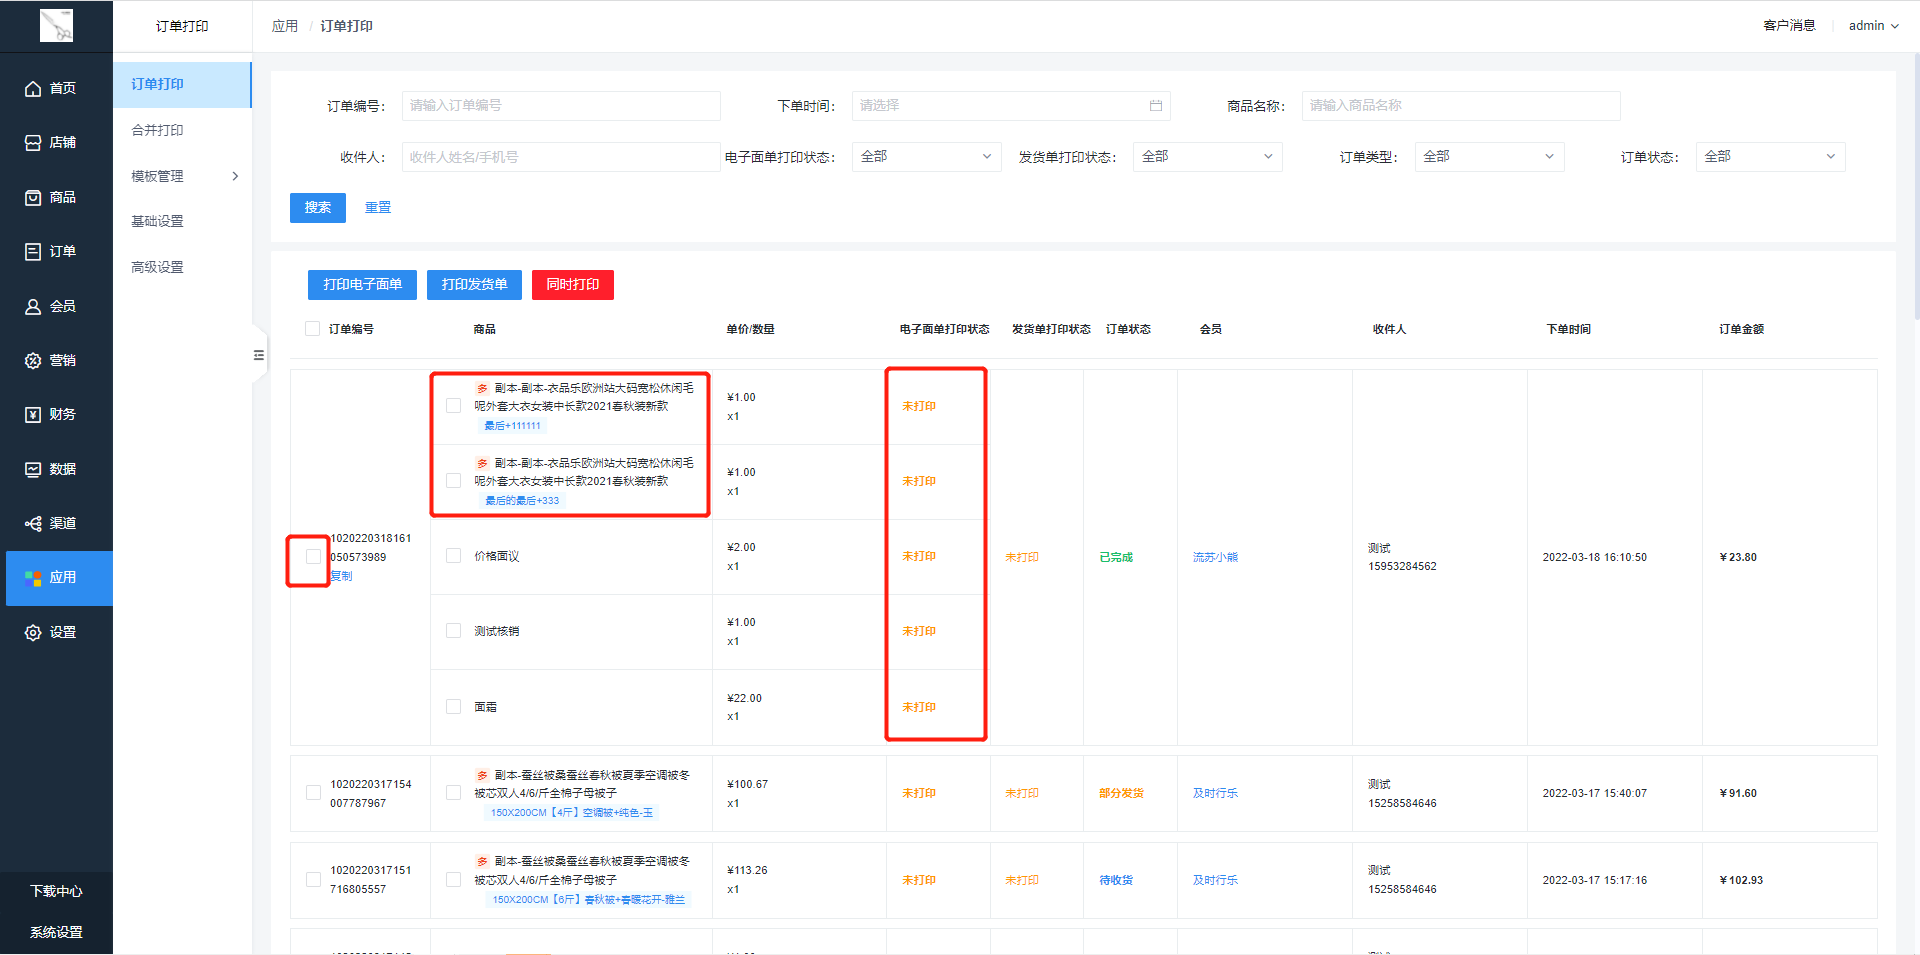Click the red 同时打印 button

click(x=572, y=285)
